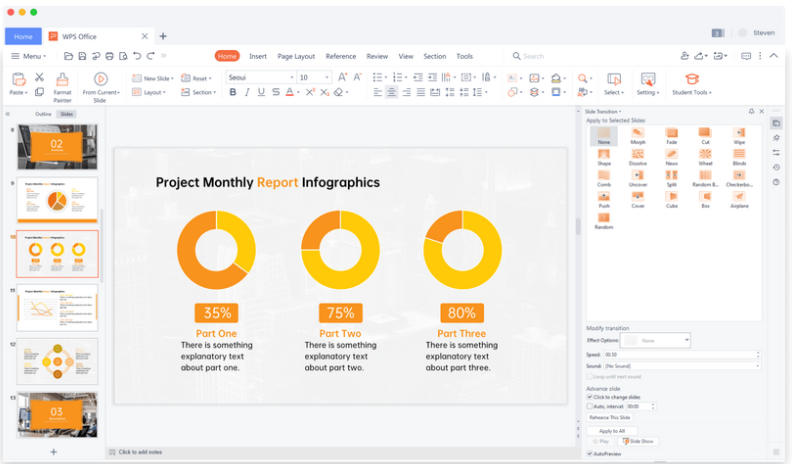This screenshot has width=792, height=464.
Task: Click the Apply to All button
Action: [612, 430]
